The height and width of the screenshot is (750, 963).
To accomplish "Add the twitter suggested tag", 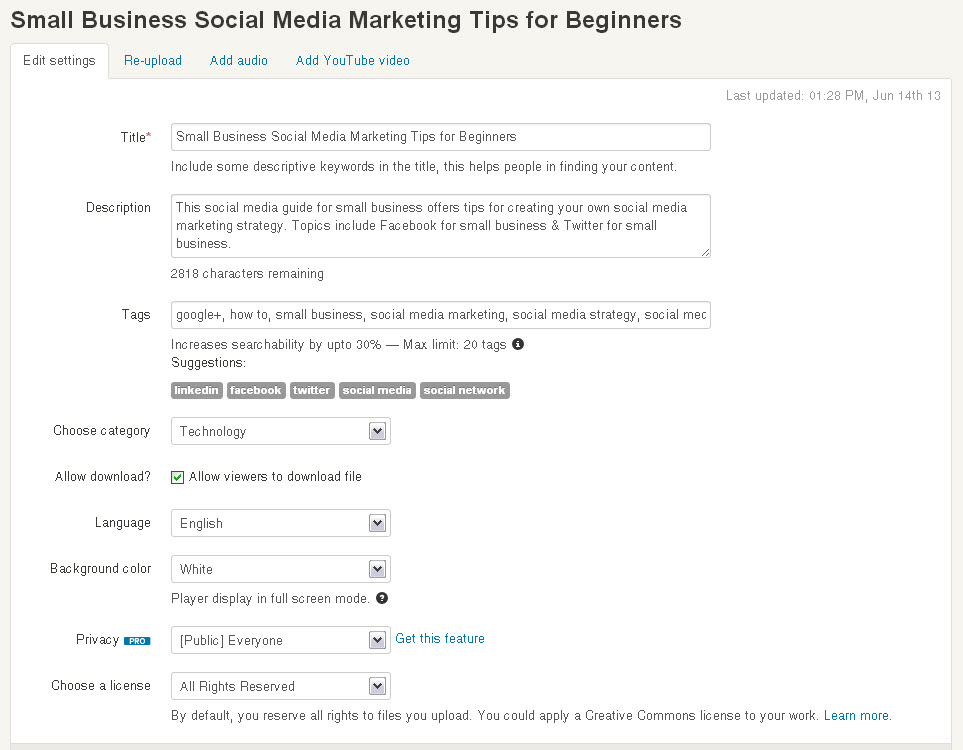I will (312, 391).
